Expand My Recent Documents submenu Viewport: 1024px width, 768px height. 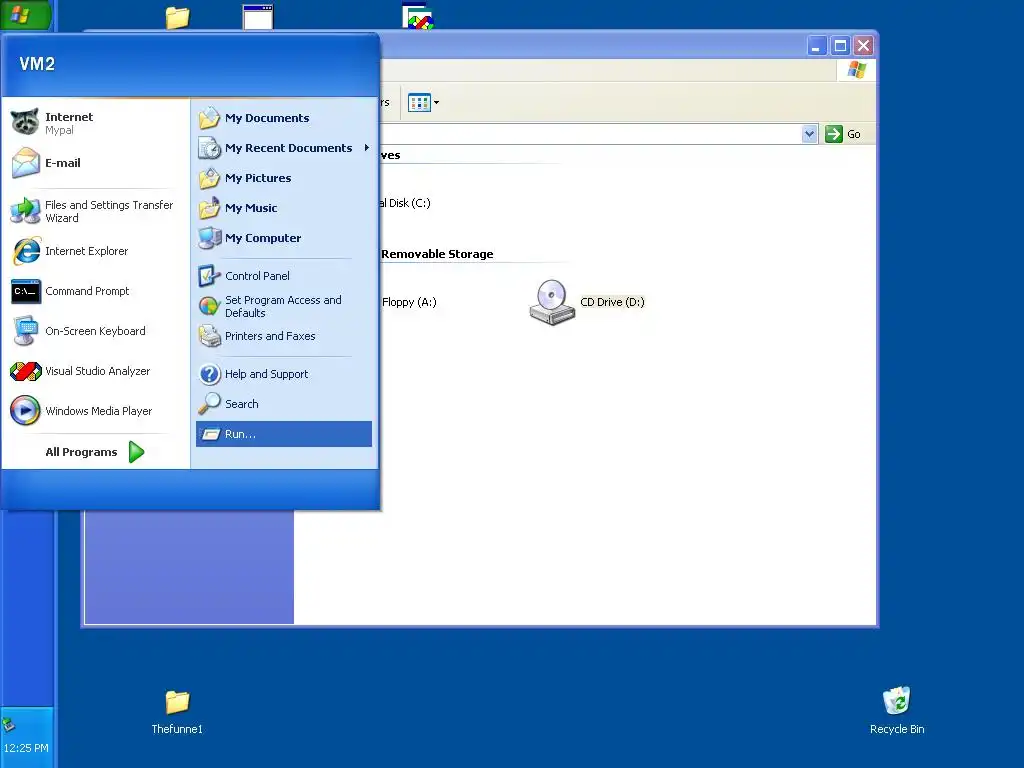point(283,148)
